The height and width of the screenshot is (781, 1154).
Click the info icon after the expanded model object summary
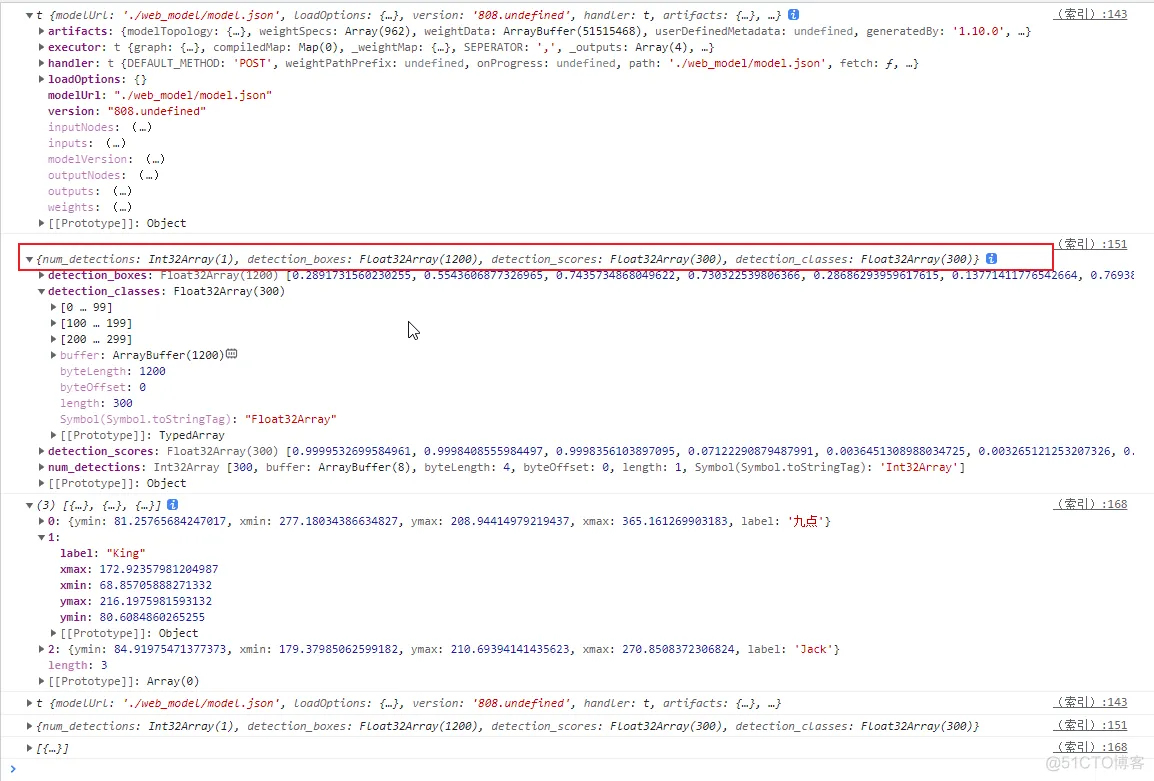(793, 15)
